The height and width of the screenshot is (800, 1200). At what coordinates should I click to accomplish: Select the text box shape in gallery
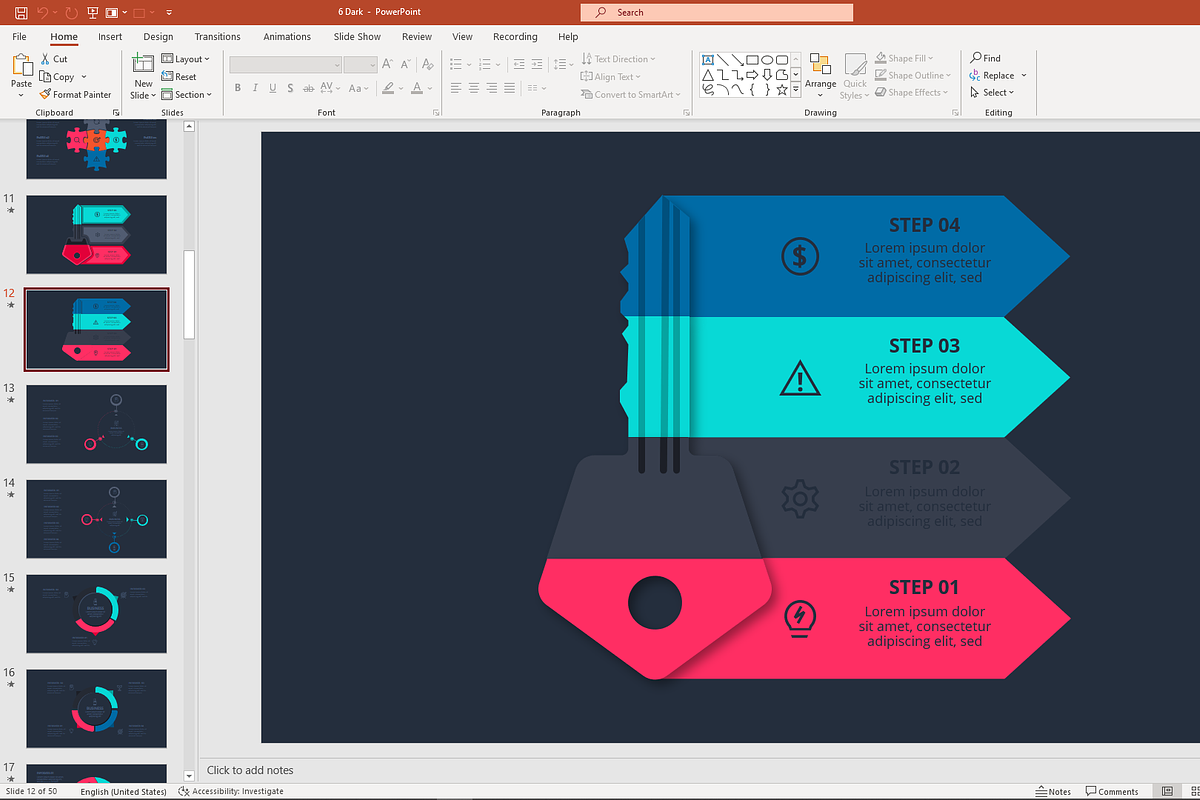[x=708, y=59]
